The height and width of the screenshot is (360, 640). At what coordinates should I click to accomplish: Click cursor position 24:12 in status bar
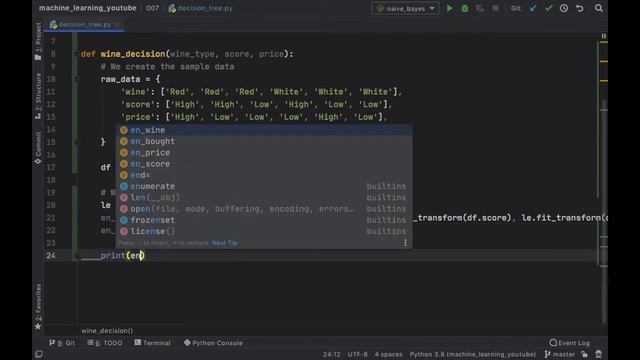tap(331, 354)
